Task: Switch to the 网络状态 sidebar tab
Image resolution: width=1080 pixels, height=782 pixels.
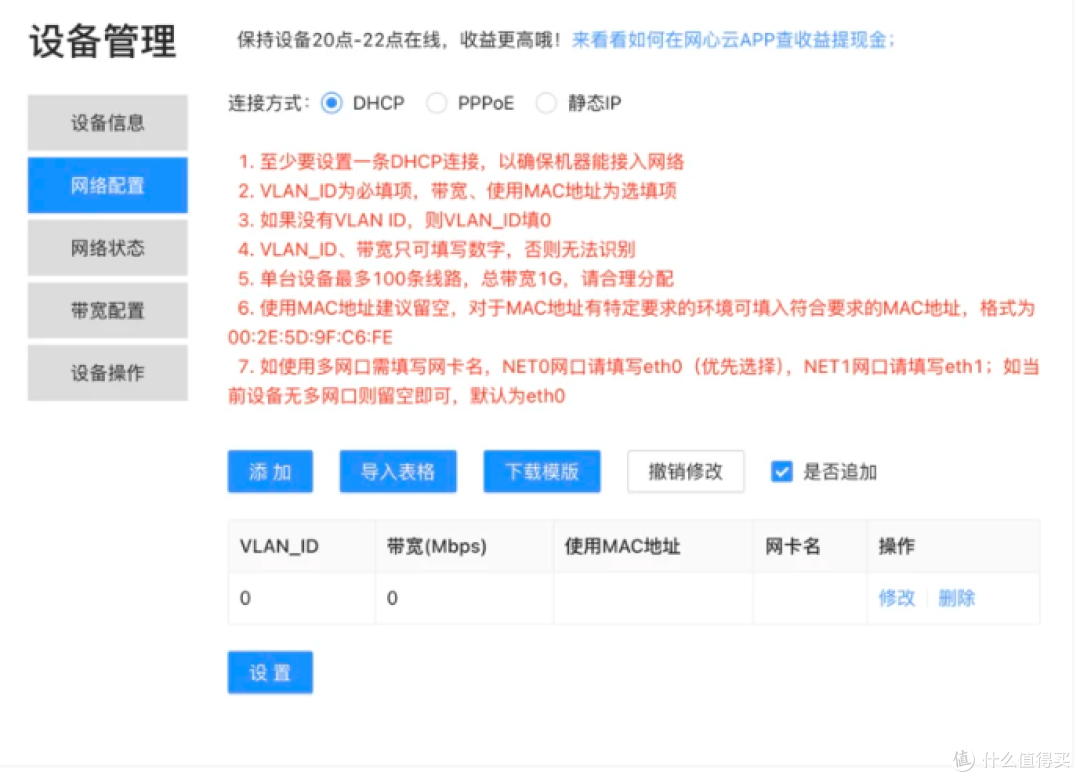Action: (107, 248)
